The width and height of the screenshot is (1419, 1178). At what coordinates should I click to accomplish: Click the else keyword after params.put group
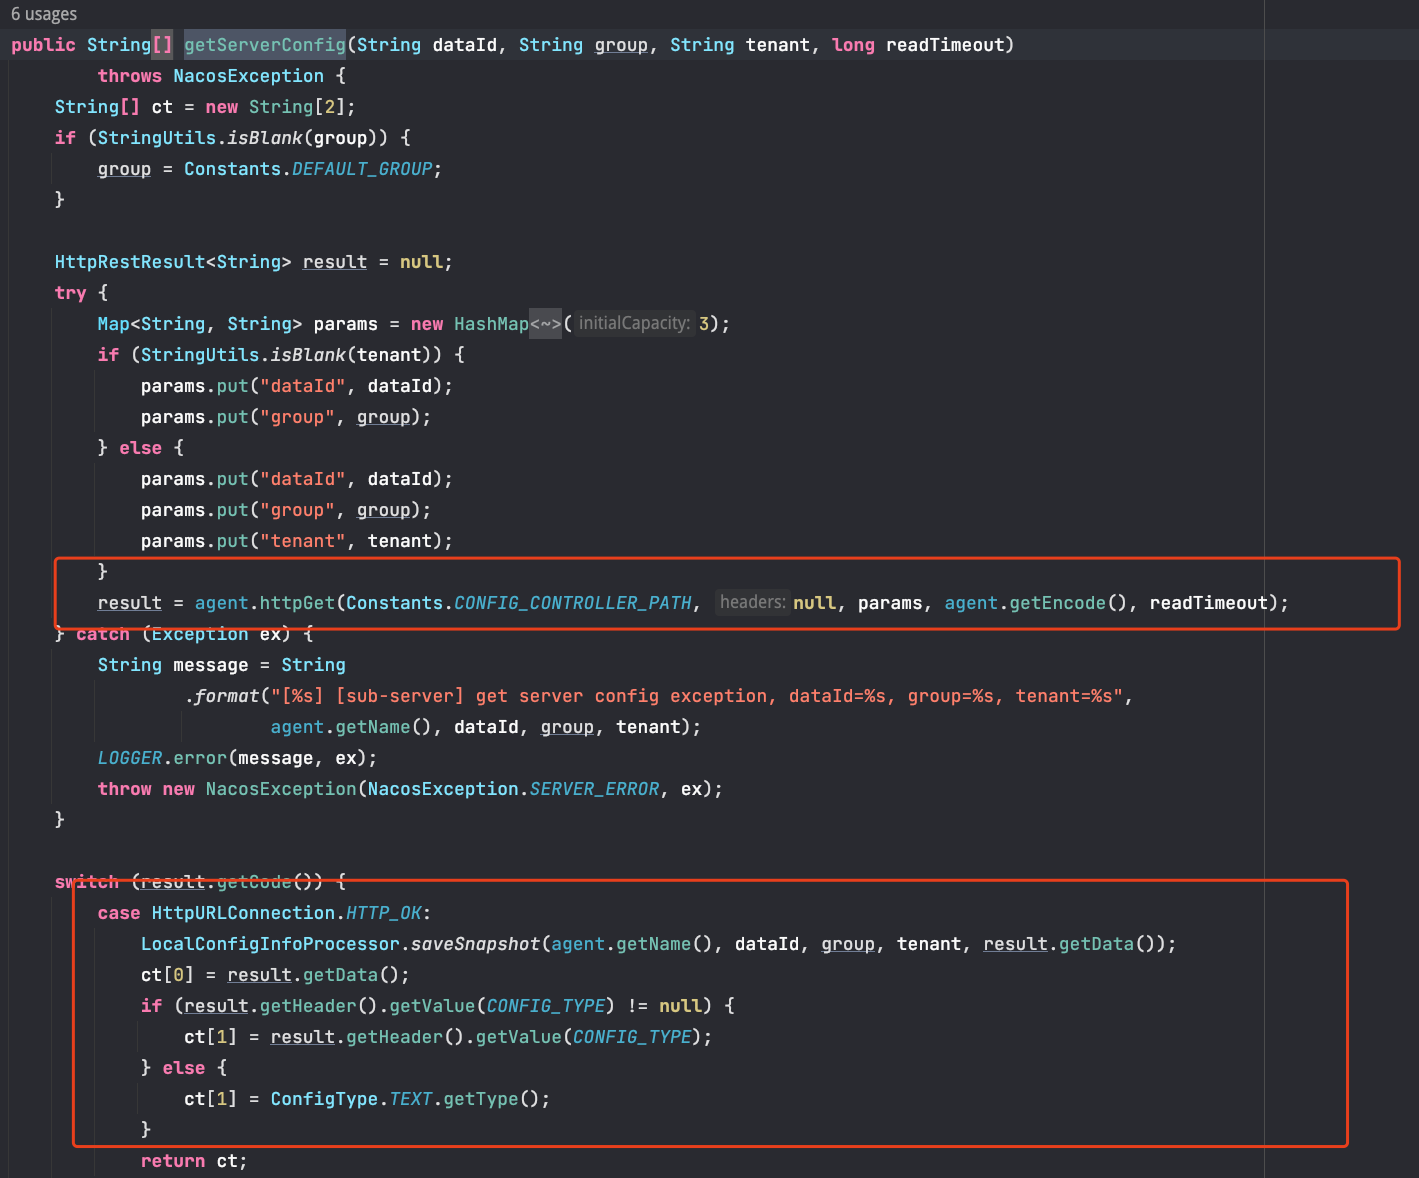click(x=141, y=448)
